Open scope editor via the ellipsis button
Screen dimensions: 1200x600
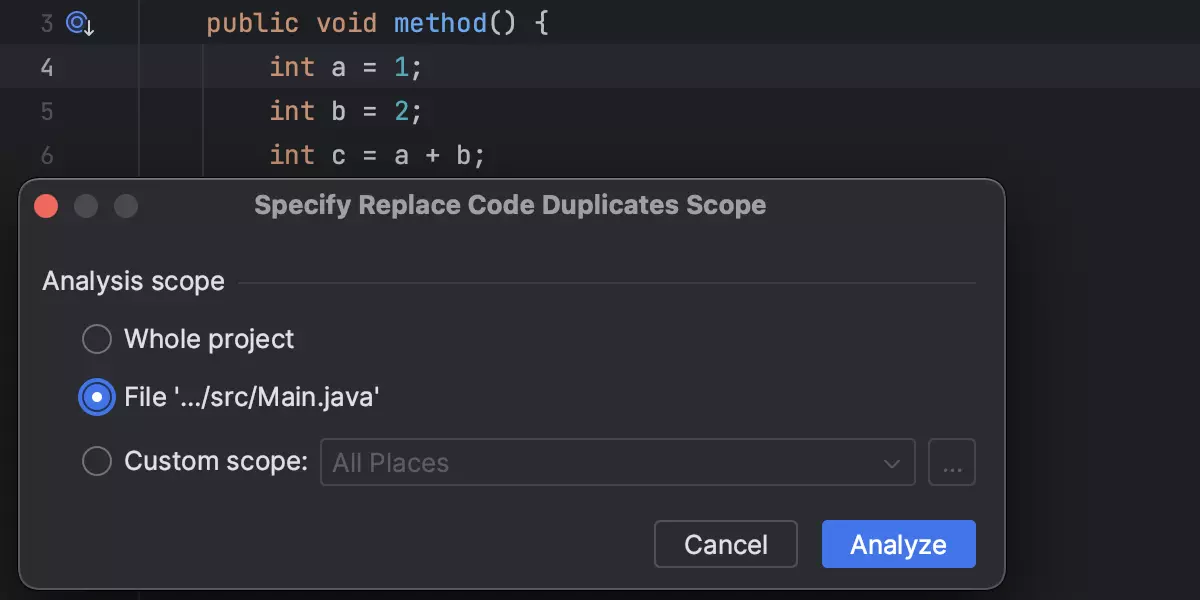tap(952, 462)
